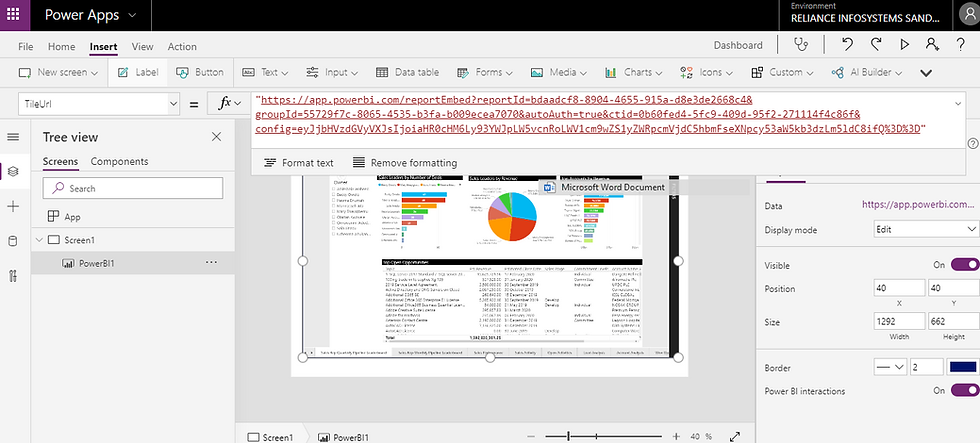The width and height of the screenshot is (980, 443).
Task: Open the Share user icon
Action: point(932,45)
